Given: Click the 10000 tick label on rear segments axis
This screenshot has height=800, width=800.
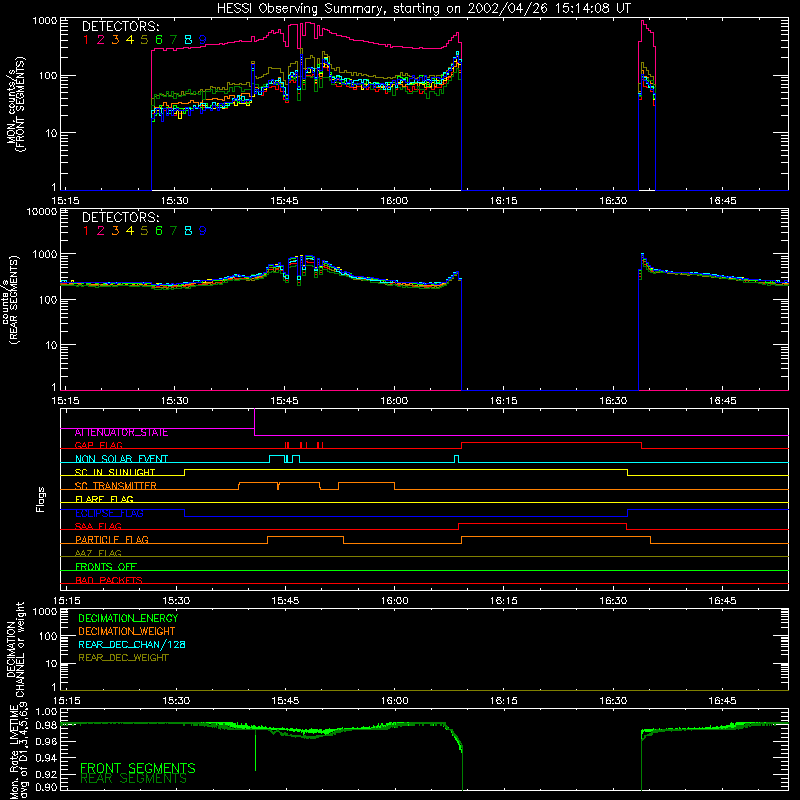Looking at the screenshot, I should click(x=42, y=212).
